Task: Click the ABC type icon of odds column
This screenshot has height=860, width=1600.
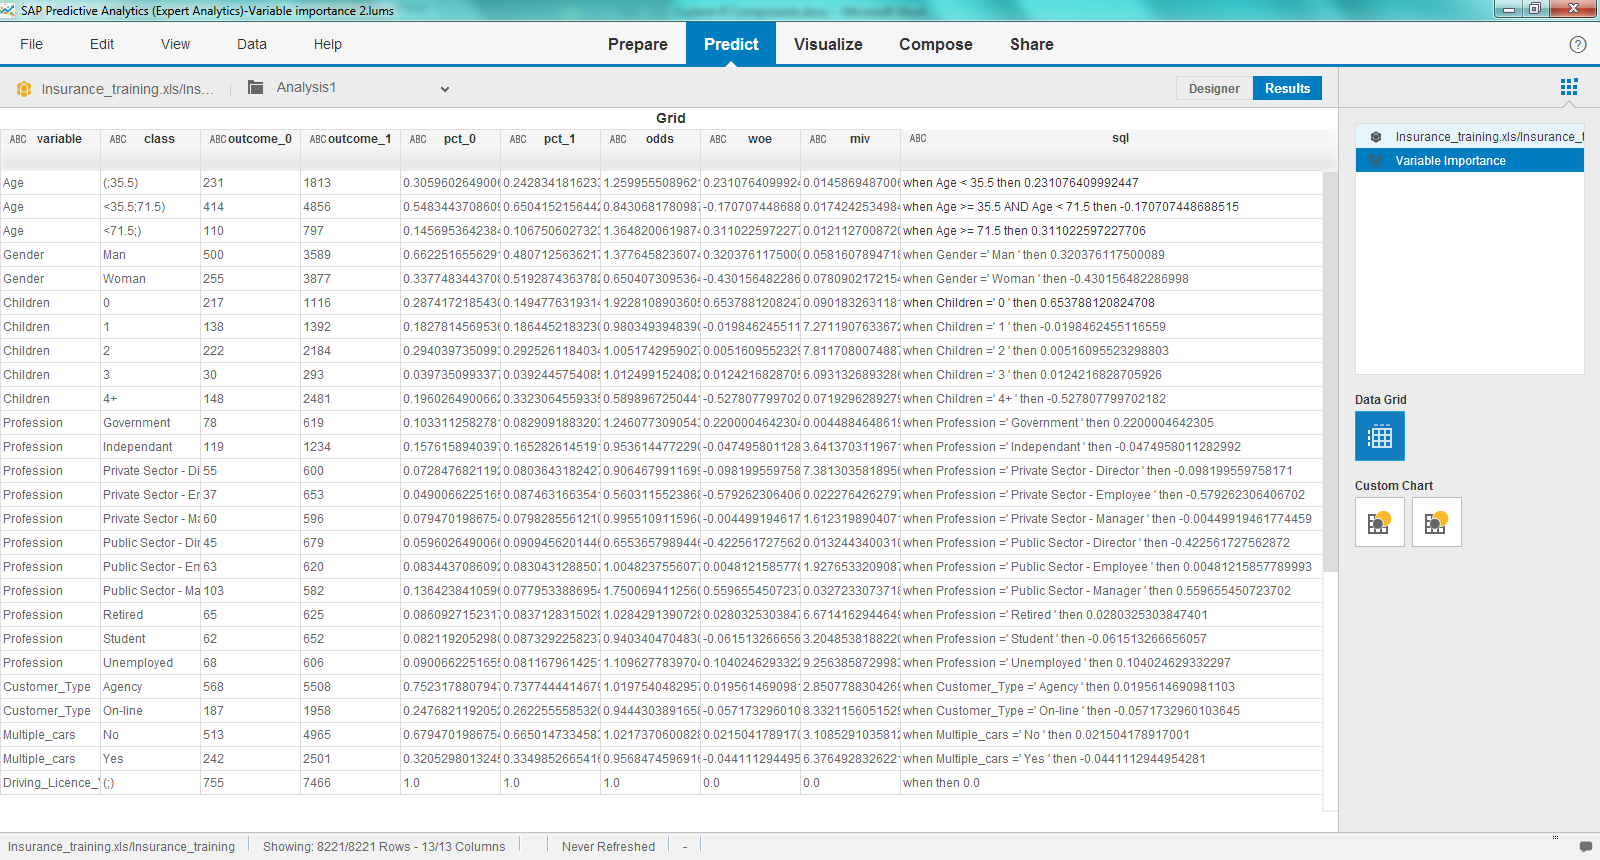Action: (618, 139)
